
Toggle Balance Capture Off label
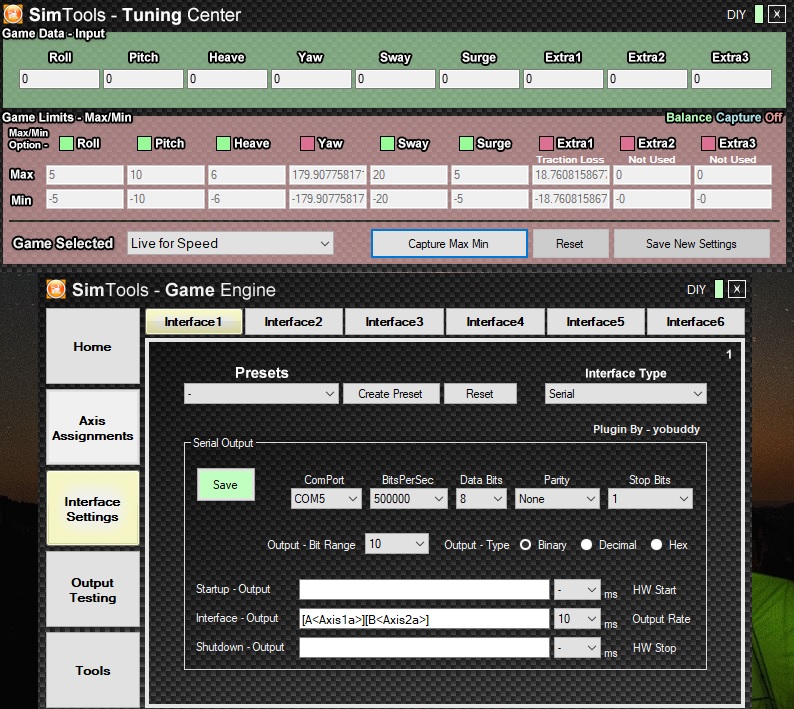[x=724, y=117]
